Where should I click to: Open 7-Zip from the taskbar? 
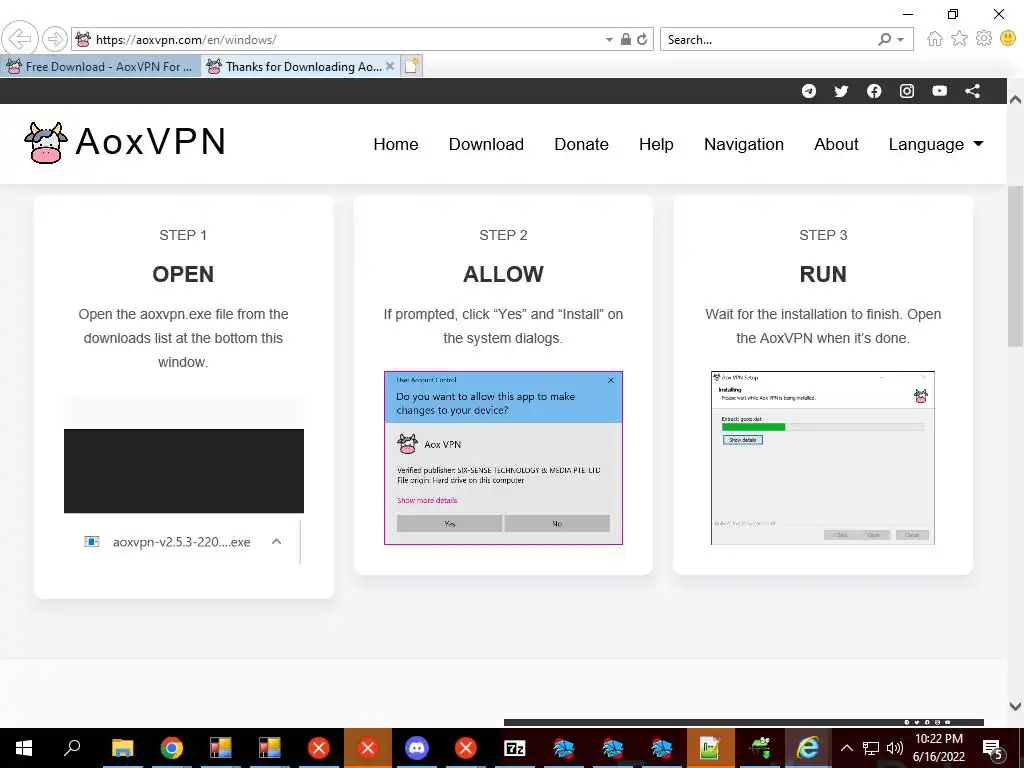coord(515,748)
